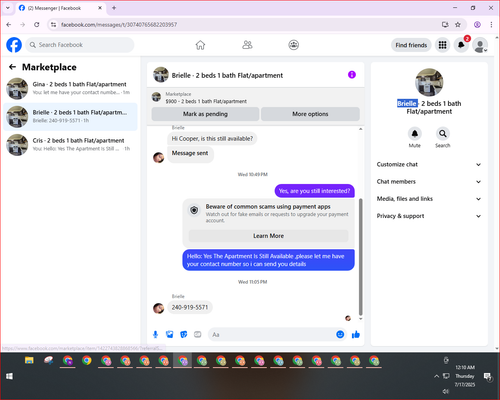Viewport: 500px width, 400px height.
Task: Reload the page
Action: click(x=37, y=24)
